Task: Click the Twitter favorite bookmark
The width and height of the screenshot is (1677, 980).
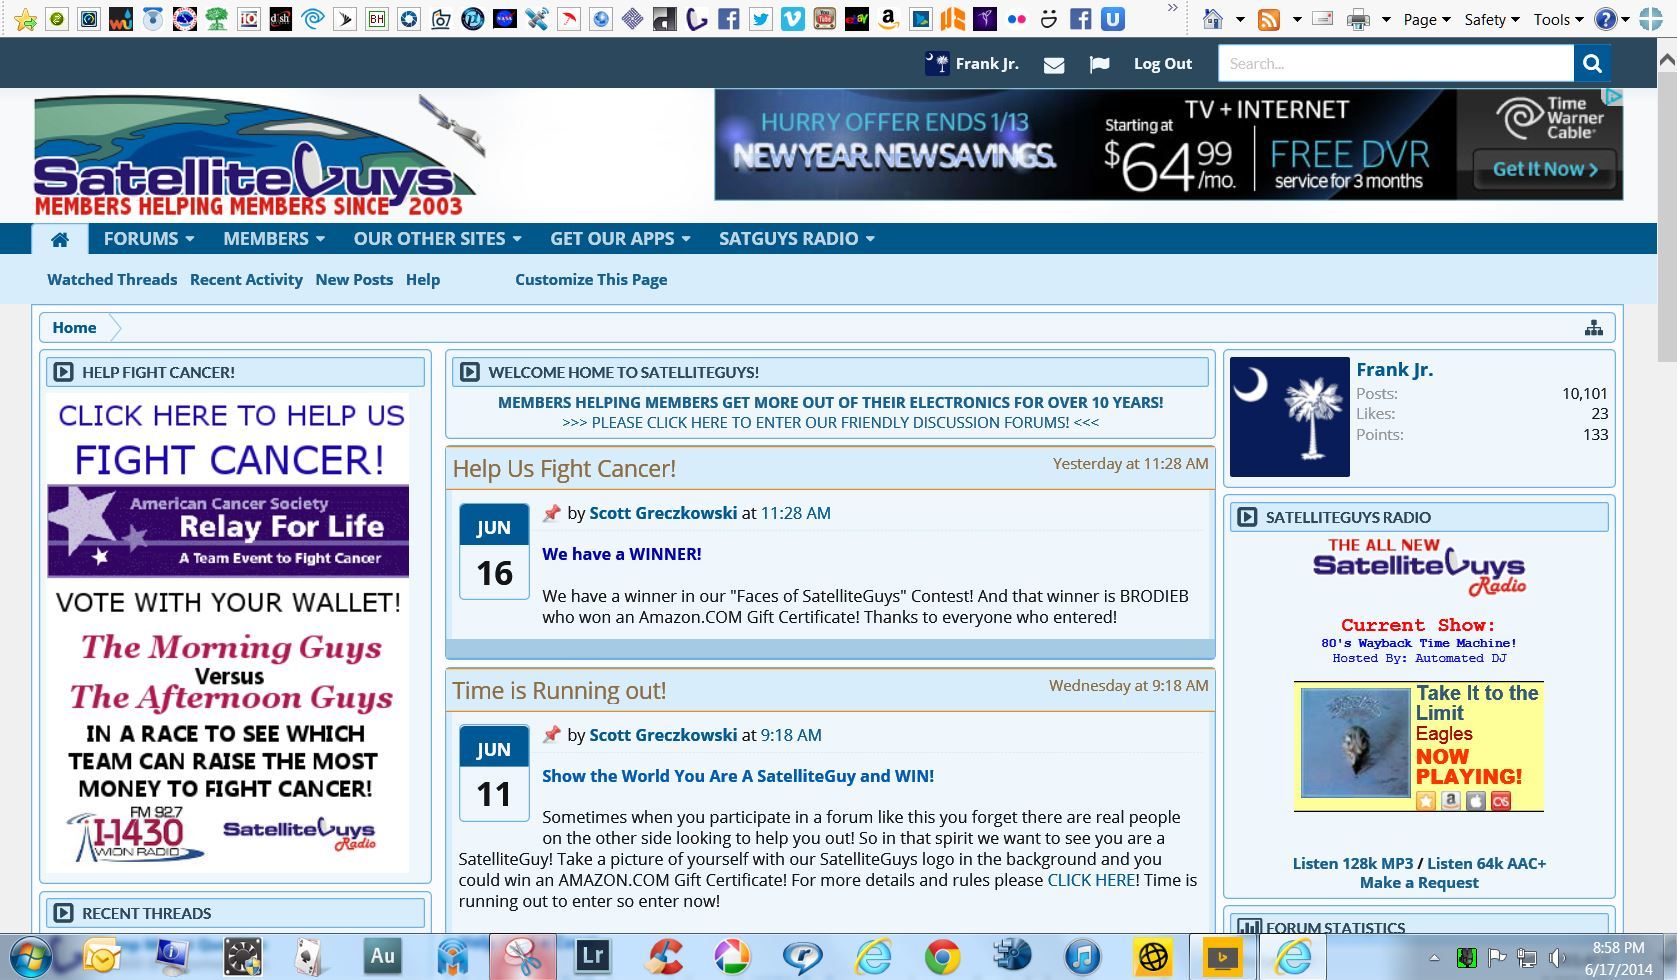Action: (x=761, y=18)
